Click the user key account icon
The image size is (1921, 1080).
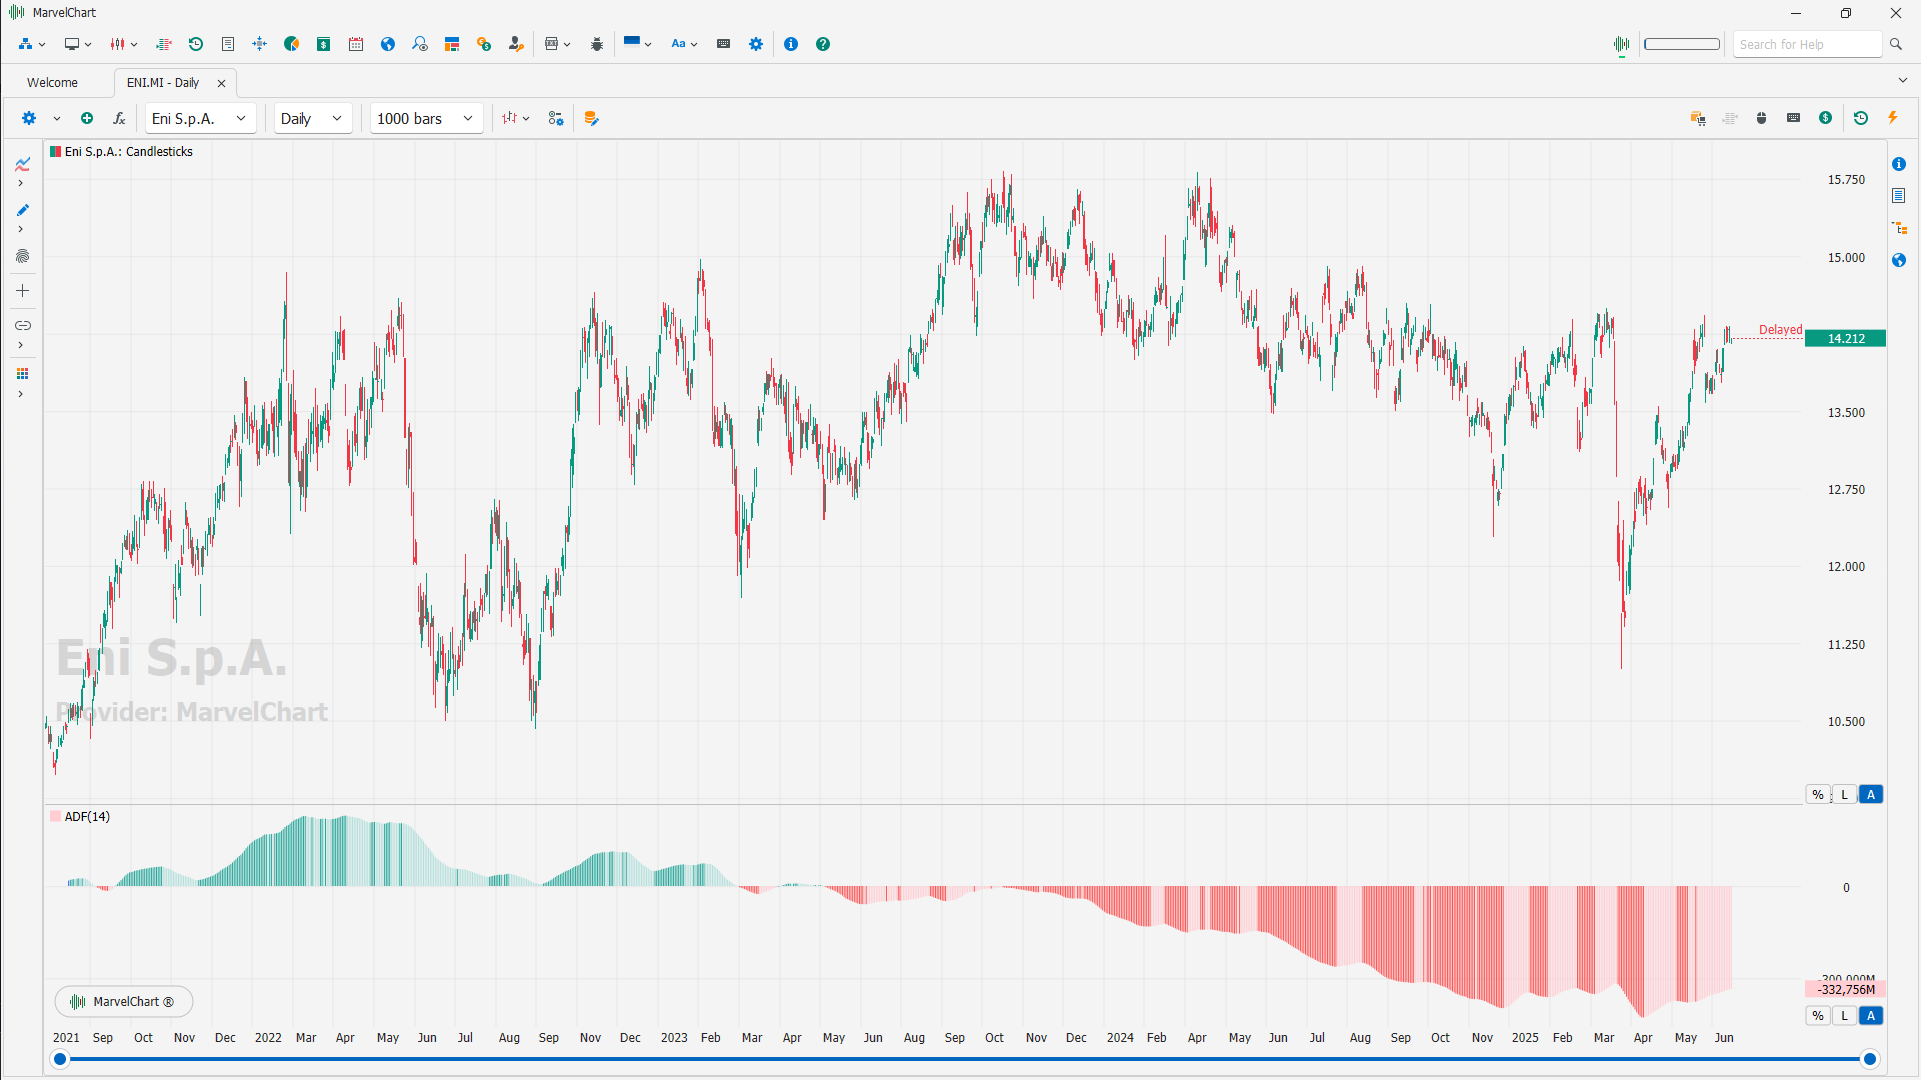point(516,44)
